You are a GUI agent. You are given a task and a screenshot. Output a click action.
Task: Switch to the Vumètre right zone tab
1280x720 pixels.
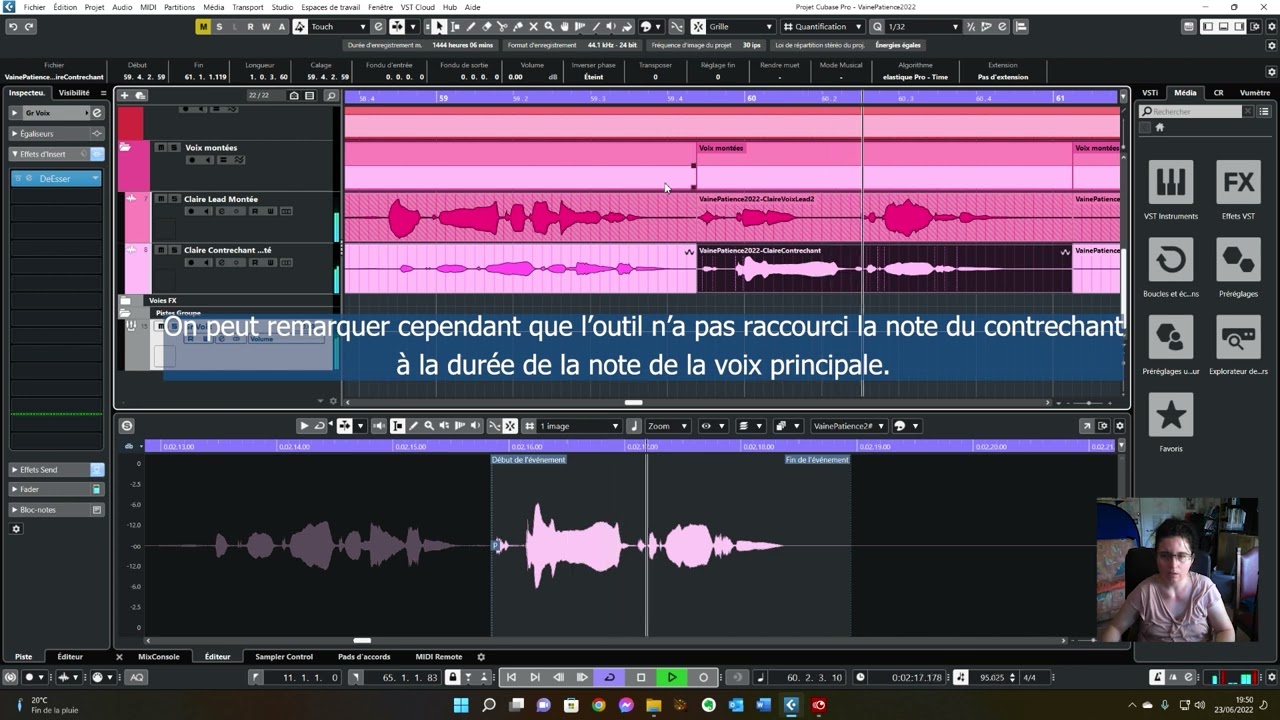pos(1255,93)
